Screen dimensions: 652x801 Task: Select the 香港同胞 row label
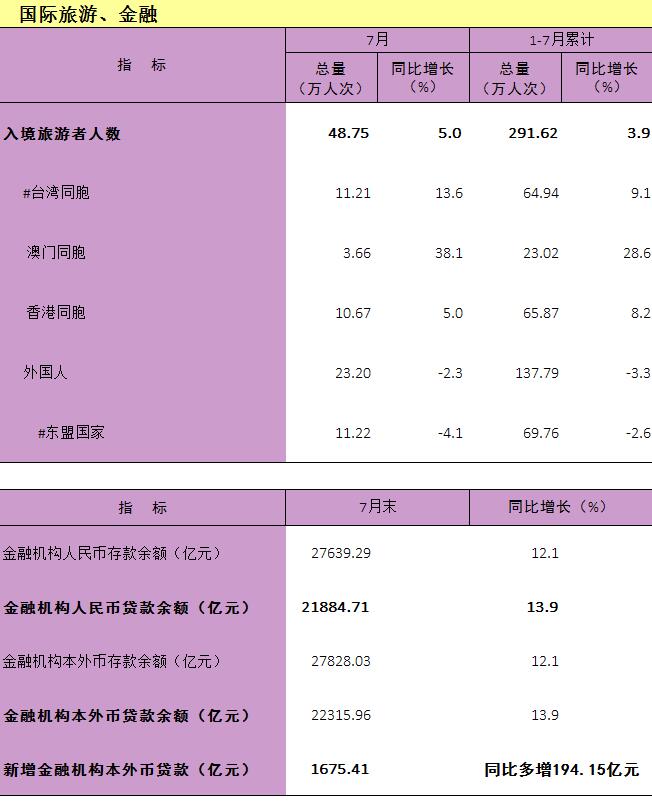[56, 312]
